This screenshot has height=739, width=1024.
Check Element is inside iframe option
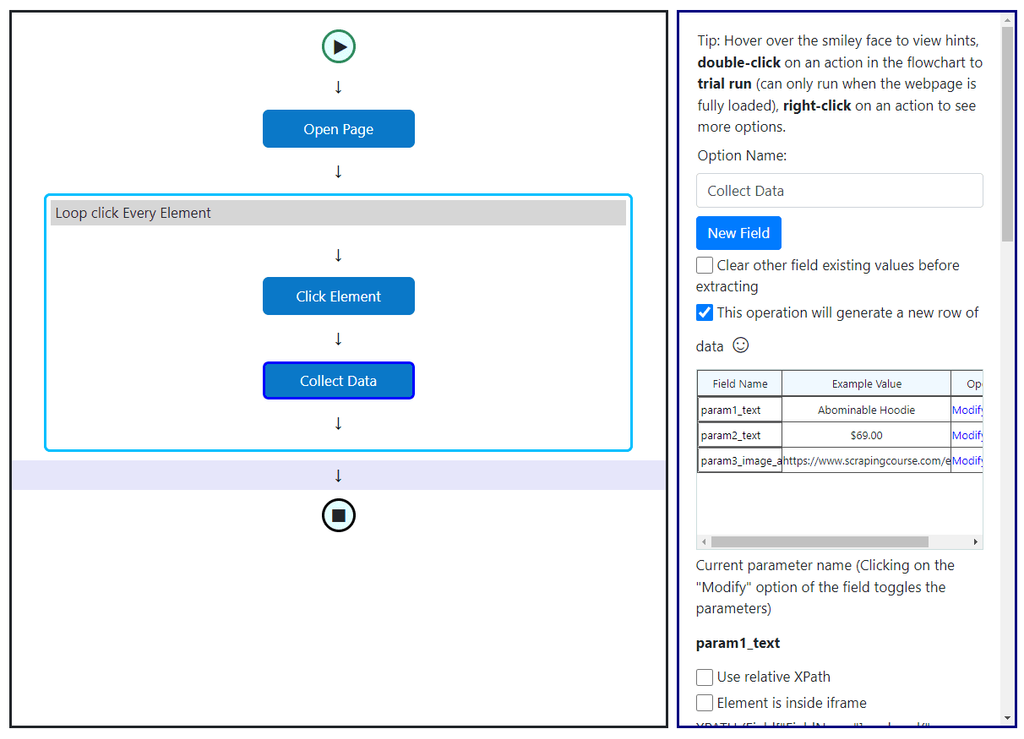pos(705,703)
